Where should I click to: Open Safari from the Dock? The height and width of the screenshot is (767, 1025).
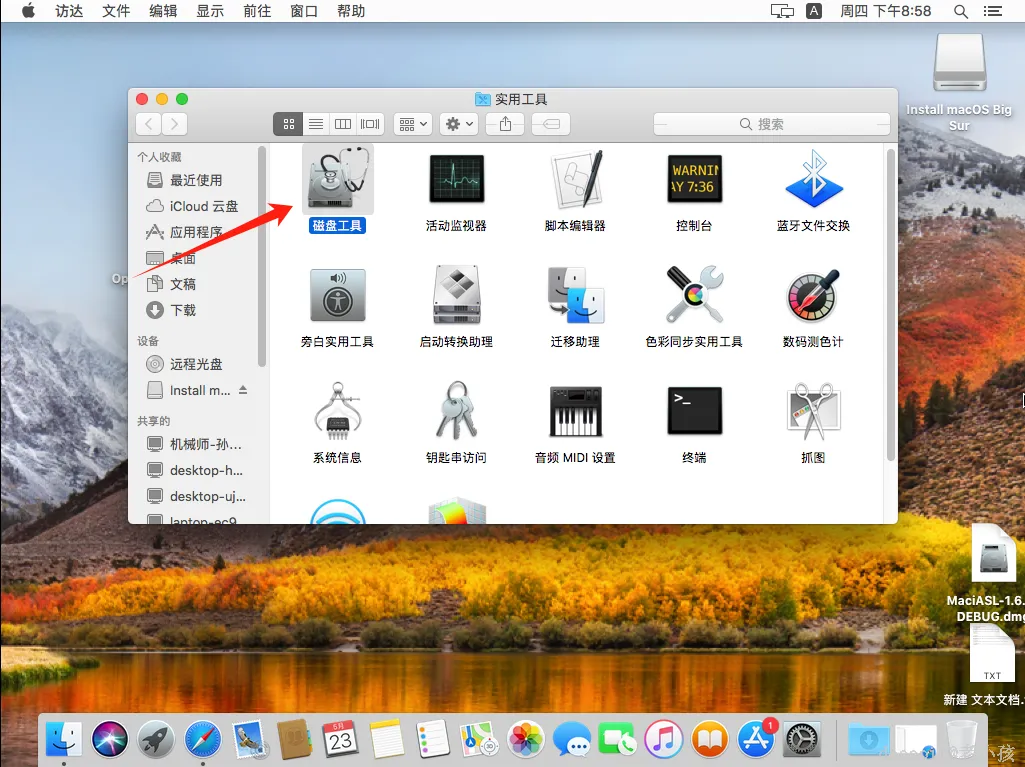coord(203,740)
